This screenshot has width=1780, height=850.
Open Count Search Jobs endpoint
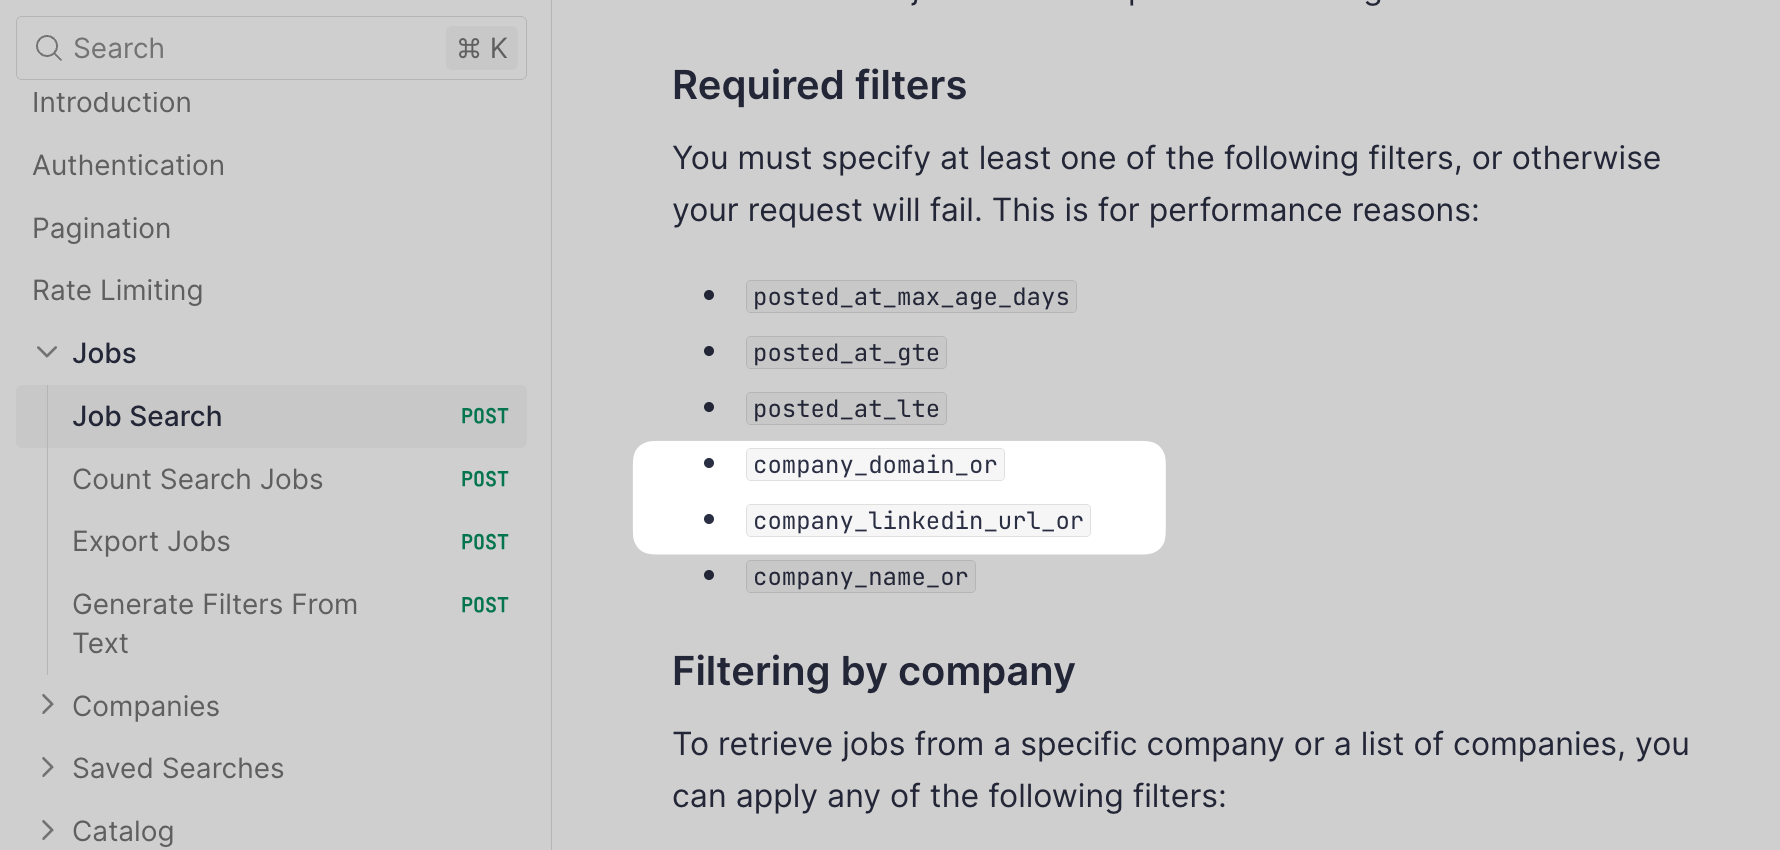tap(198, 480)
